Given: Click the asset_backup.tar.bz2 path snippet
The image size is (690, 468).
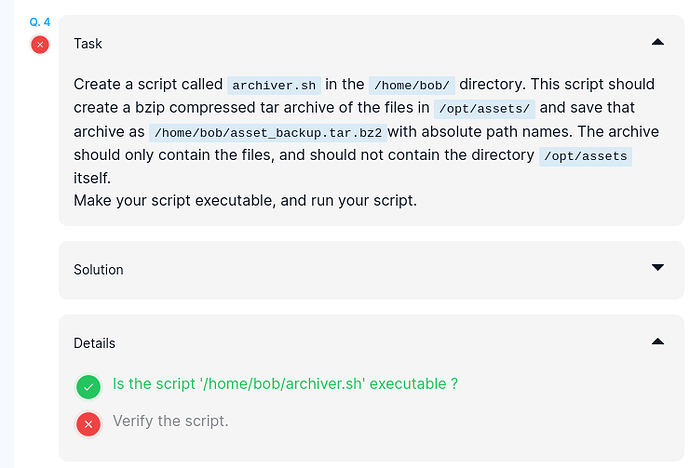Looking at the screenshot, I should 266,133.
